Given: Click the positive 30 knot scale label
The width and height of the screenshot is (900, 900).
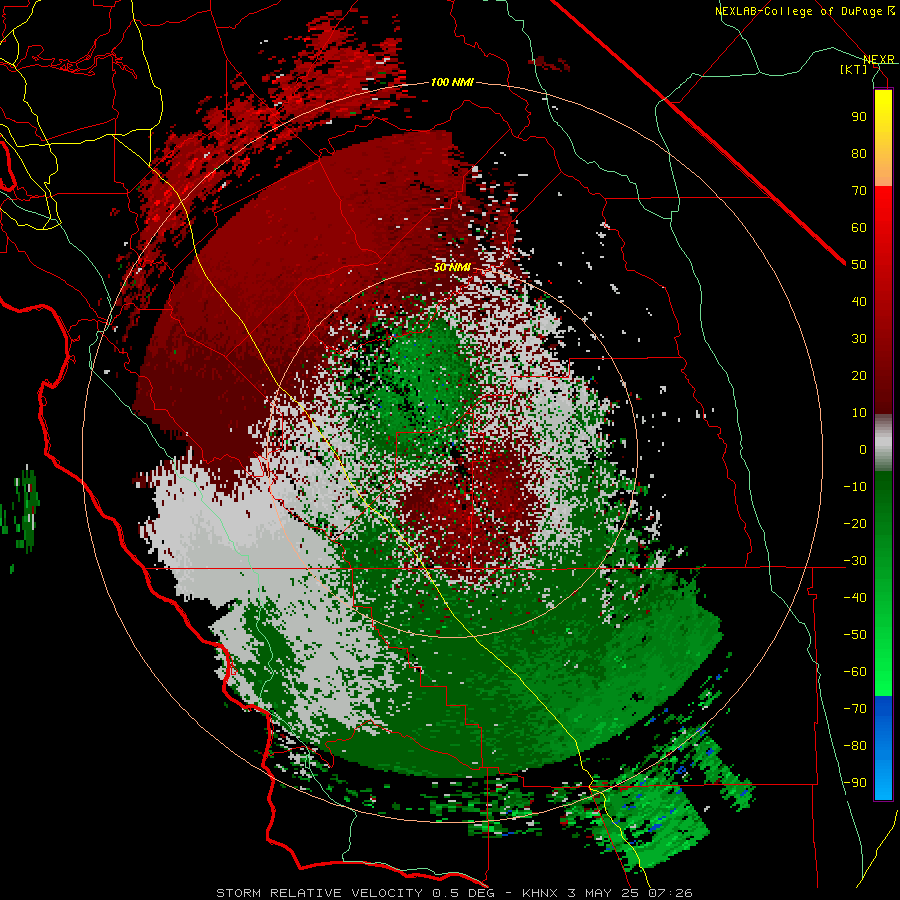Looking at the screenshot, I should (x=859, y=339).
